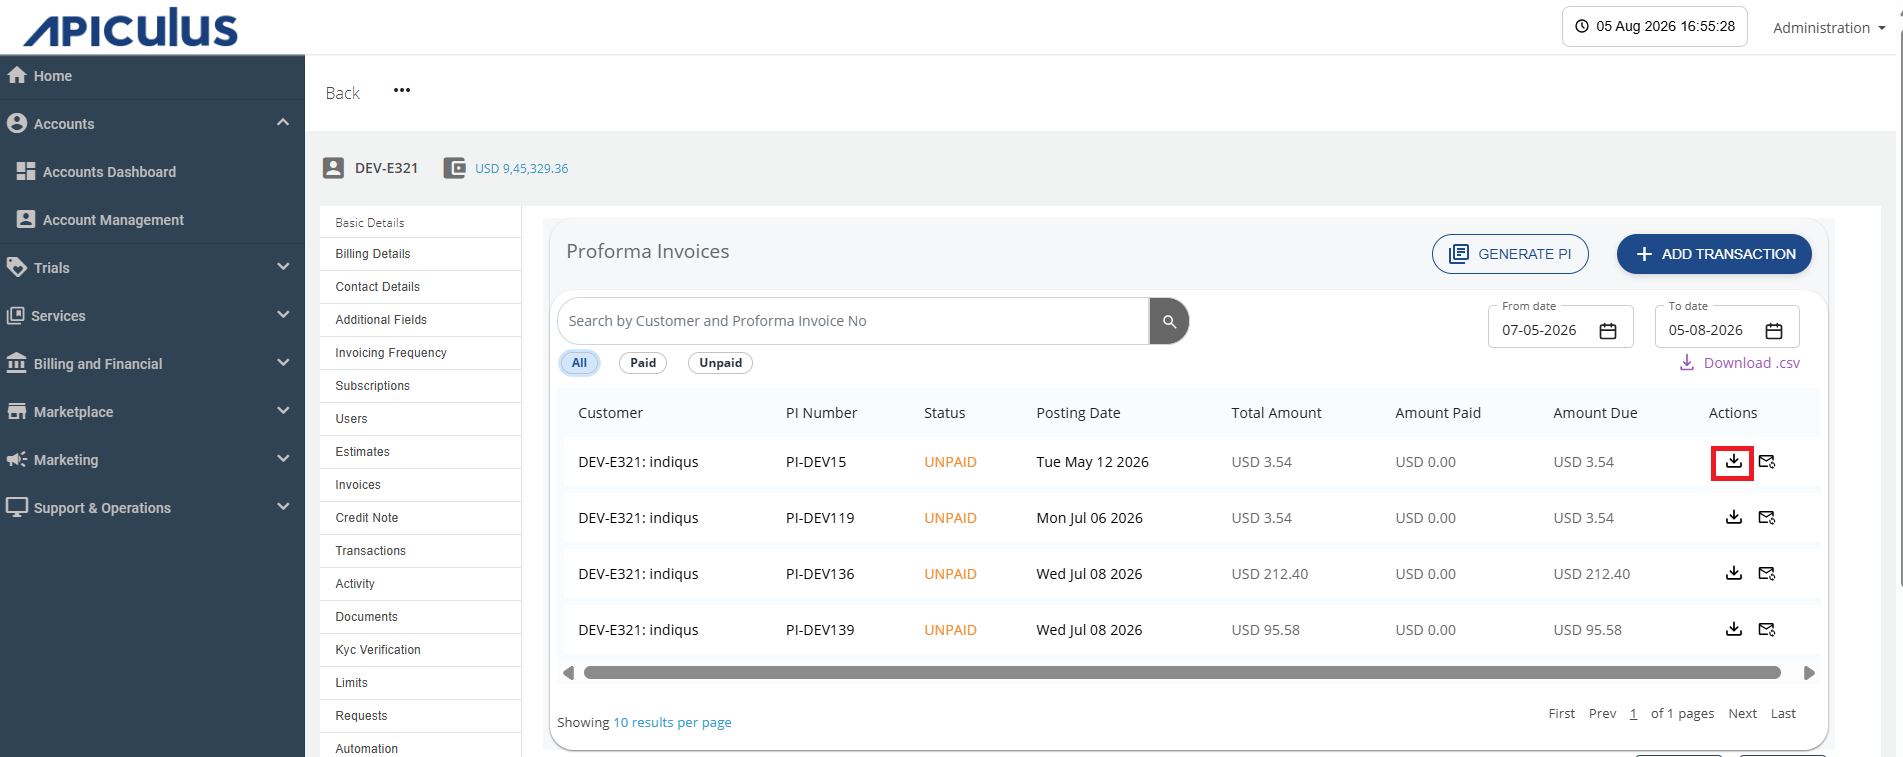This screenshot has width=1903, height=757.
Task: Click the Account Management icon
Action: [x=26, y=219]
